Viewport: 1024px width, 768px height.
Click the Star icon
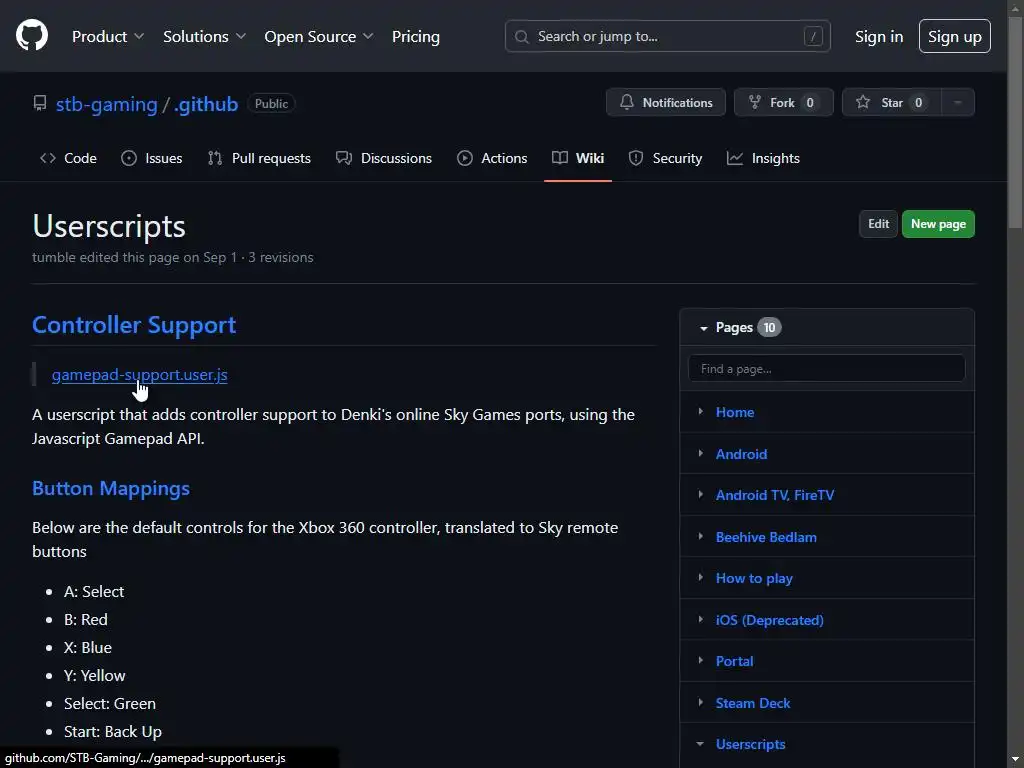pyautogui.click(x=863, y=102)
